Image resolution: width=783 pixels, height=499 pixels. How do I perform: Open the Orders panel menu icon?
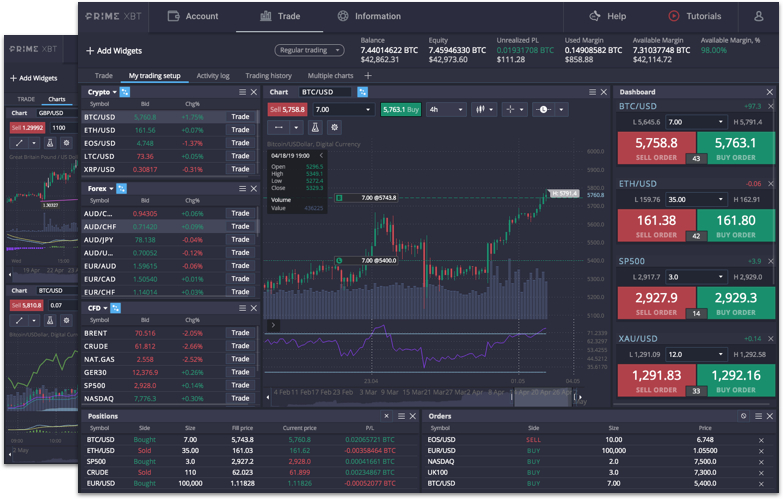coord(758,416)
